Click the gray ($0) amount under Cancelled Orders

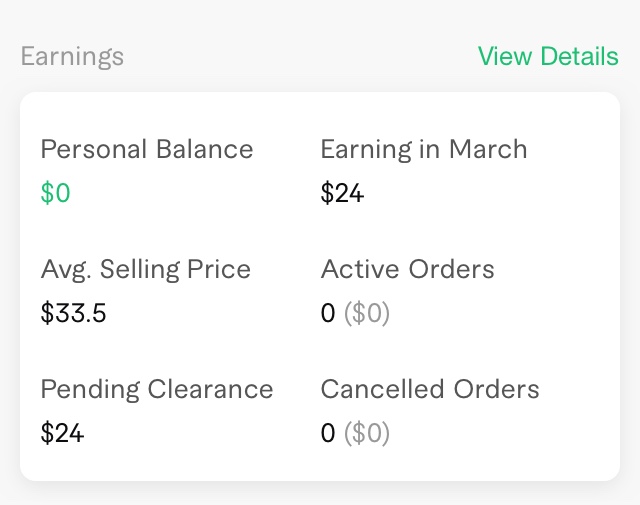(x=367, y=434)
